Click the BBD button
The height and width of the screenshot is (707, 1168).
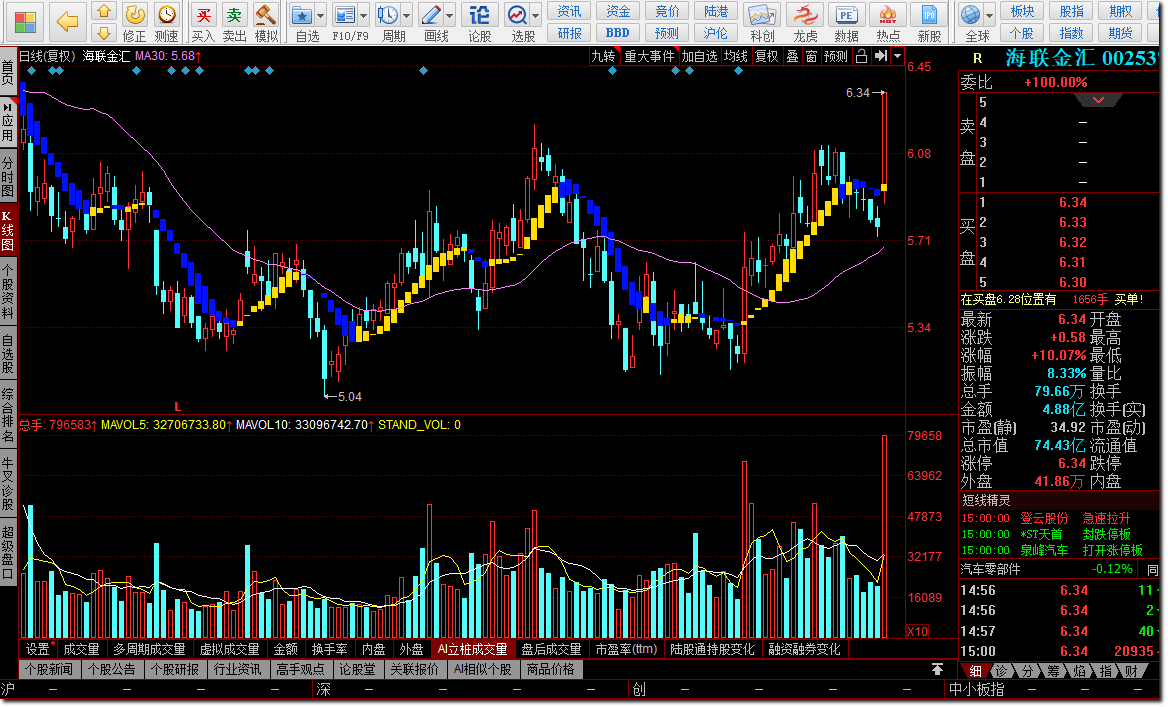pyautogui.click(x=618, y=33)
